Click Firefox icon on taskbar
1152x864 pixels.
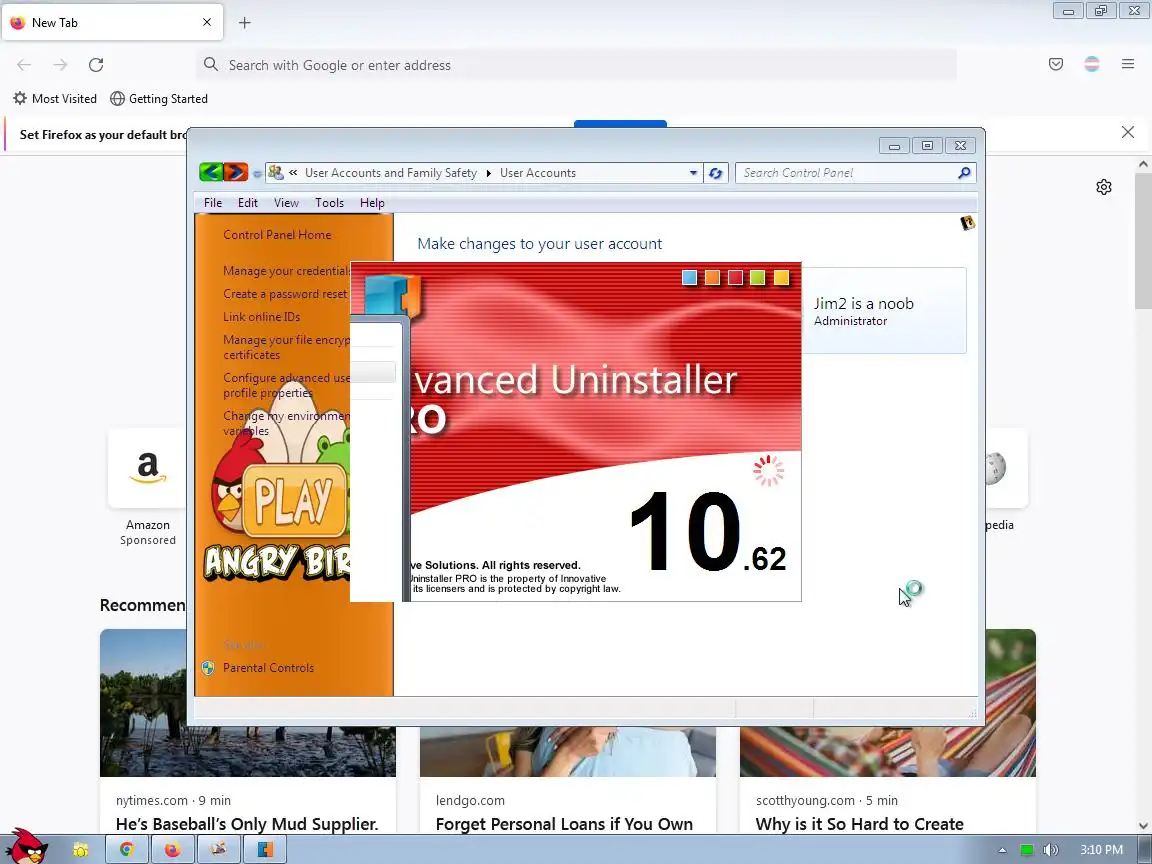pyautogui.click(x=173, y=850)
